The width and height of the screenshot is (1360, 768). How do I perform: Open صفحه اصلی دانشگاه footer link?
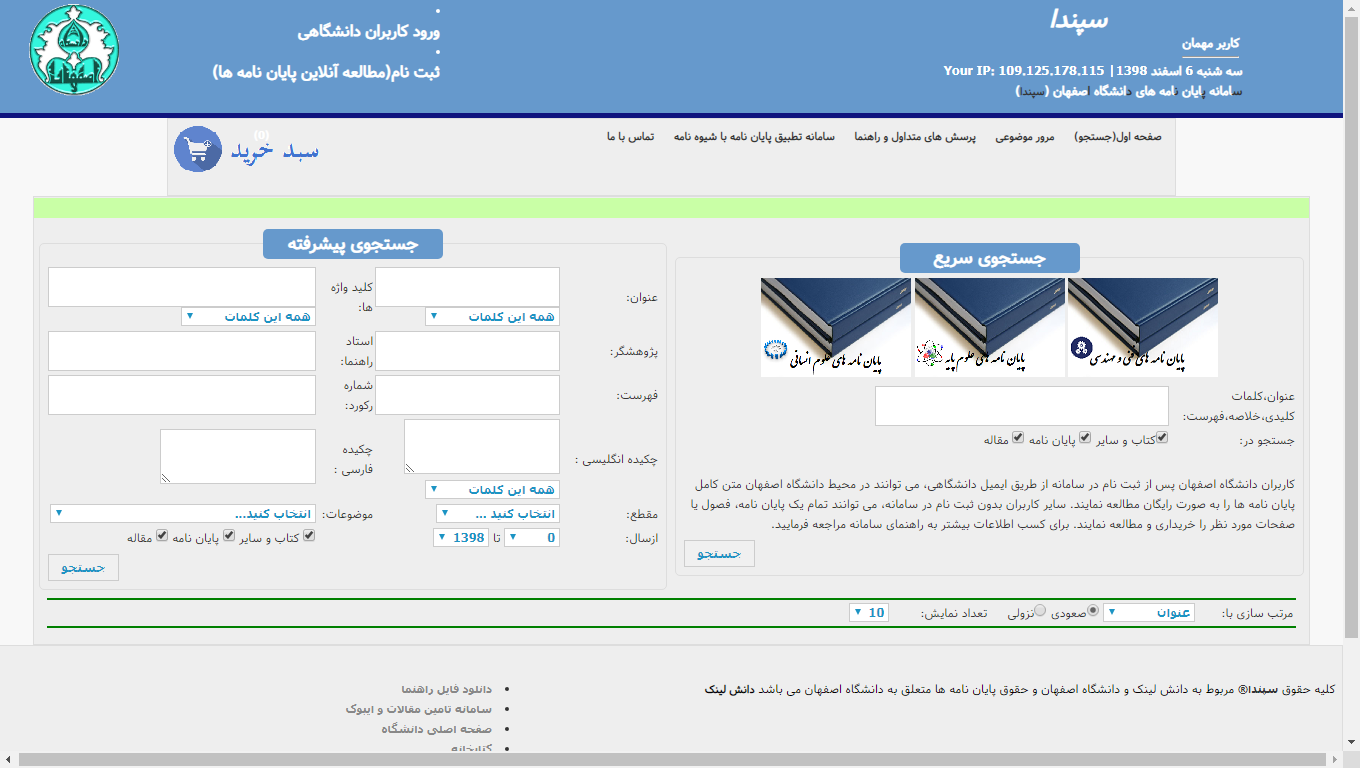click(437, 729)
